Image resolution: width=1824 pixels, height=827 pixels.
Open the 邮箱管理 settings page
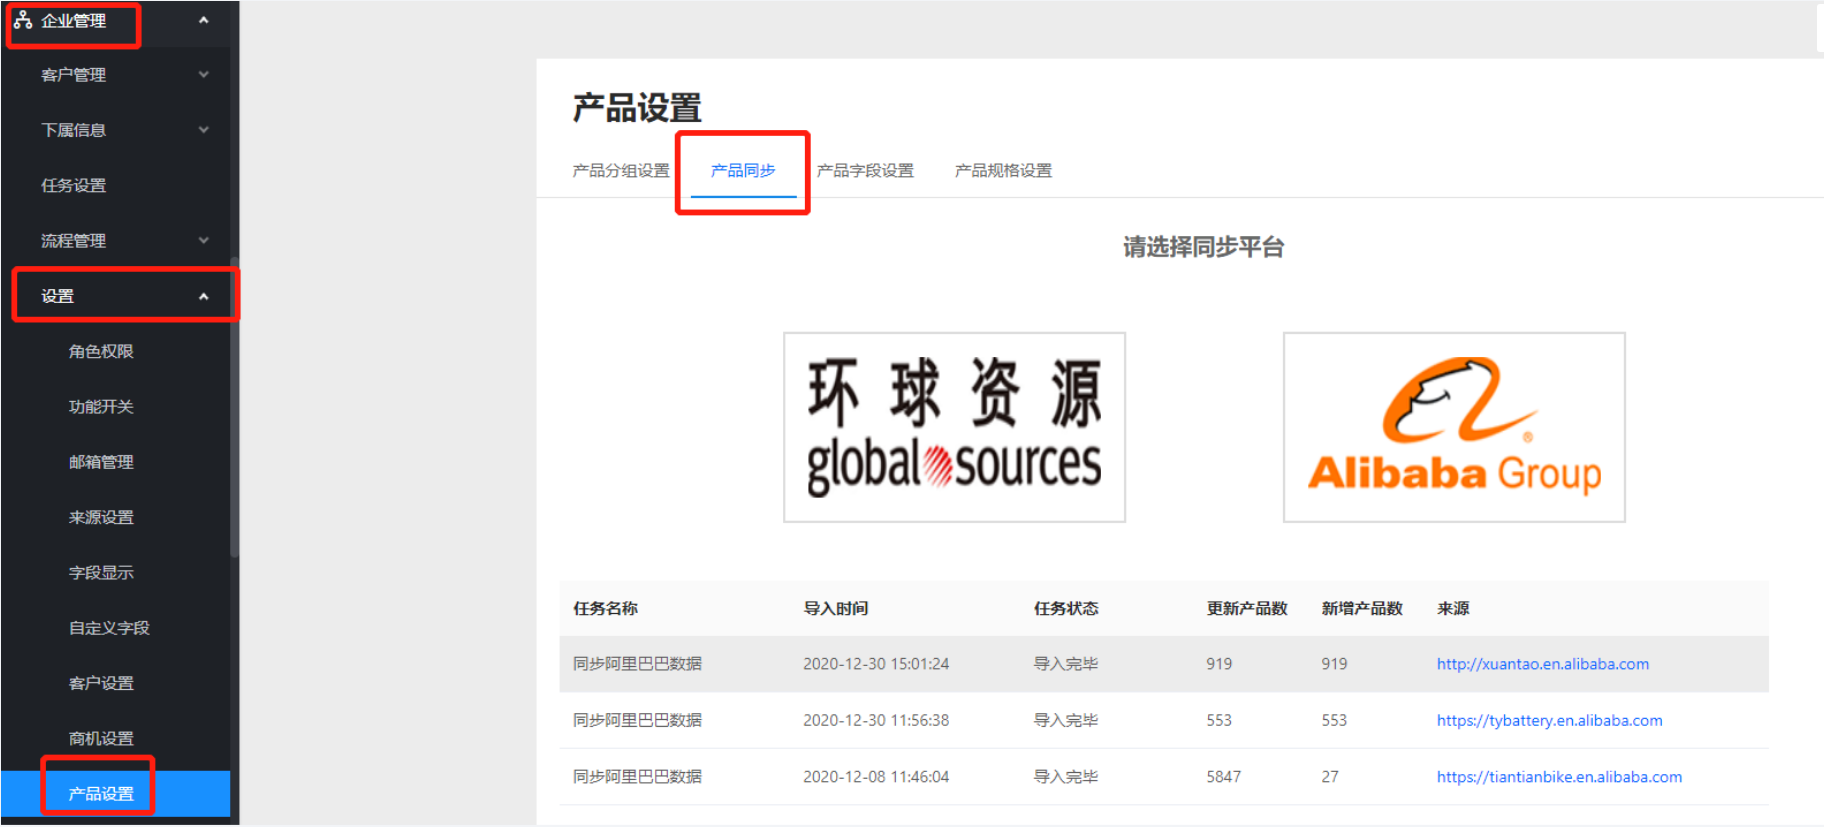[x=115, y=462]
